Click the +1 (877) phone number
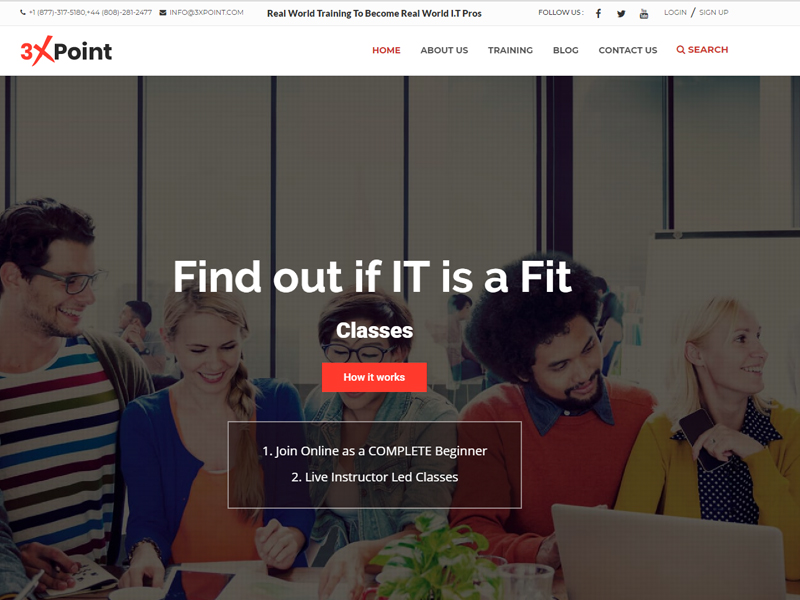This screenshot has height=600, width=800. click(x=57, y=13)
